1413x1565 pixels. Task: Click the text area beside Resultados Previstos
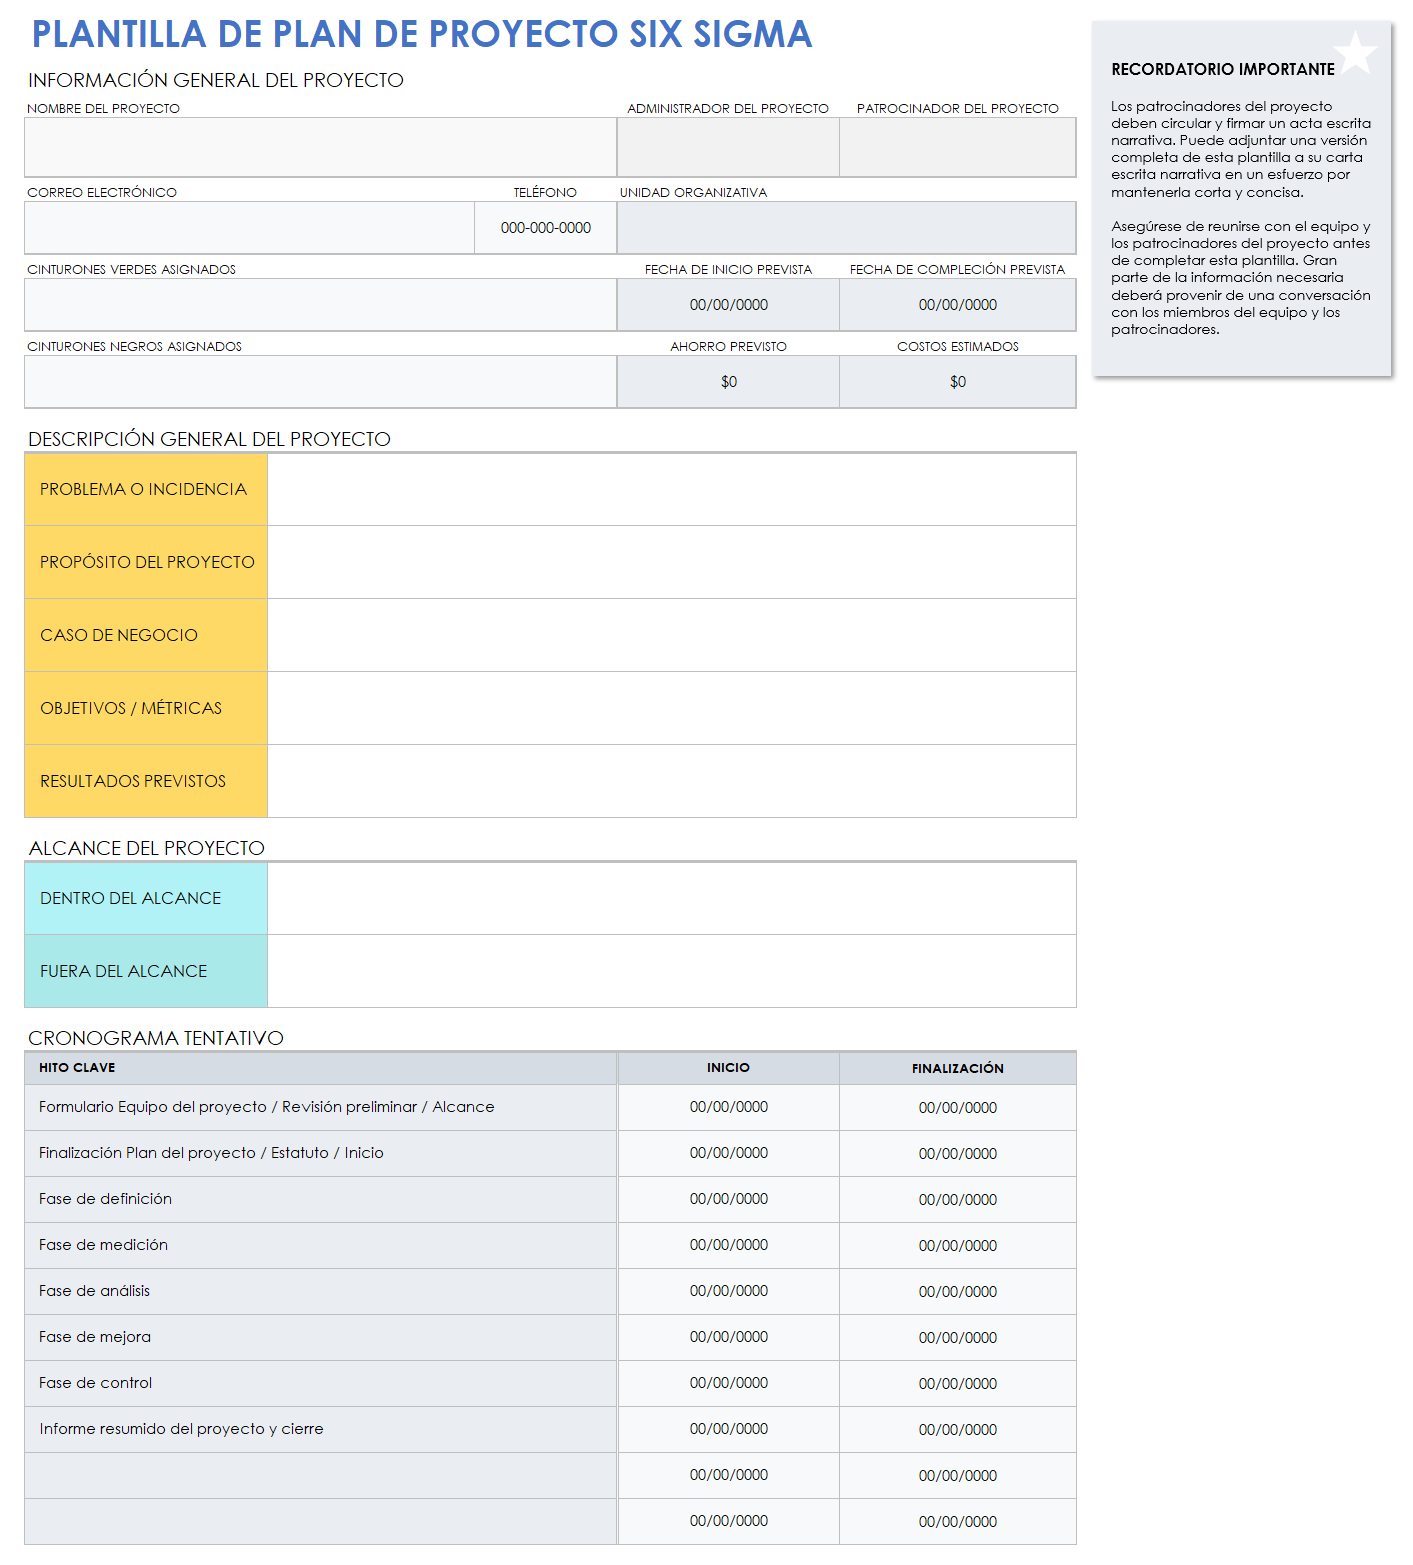coord(672,781)
